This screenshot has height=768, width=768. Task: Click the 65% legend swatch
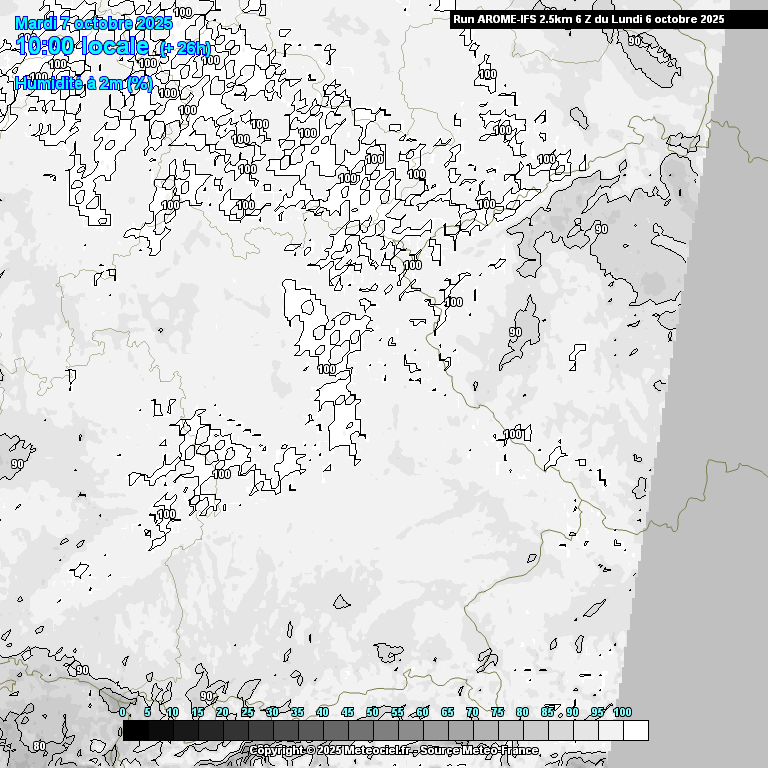coord(460,731)
